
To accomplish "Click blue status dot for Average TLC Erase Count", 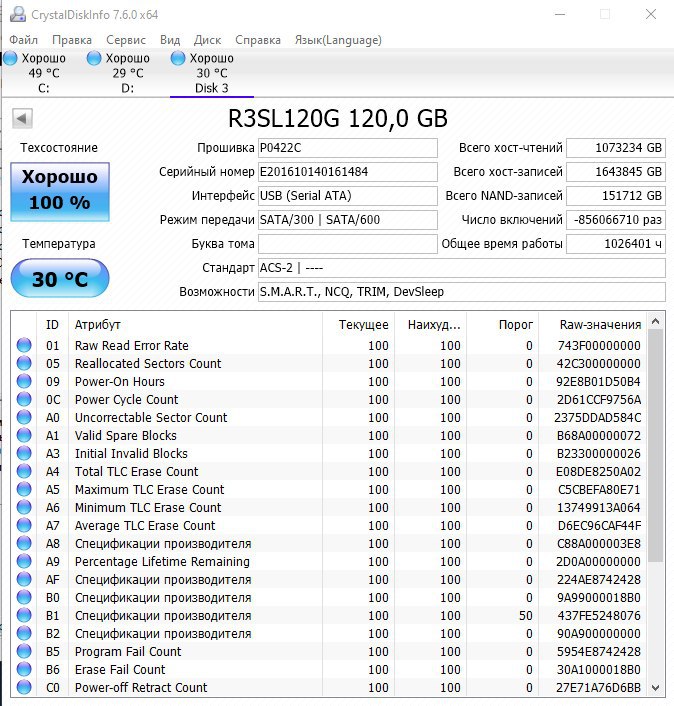I will [24, 525].
